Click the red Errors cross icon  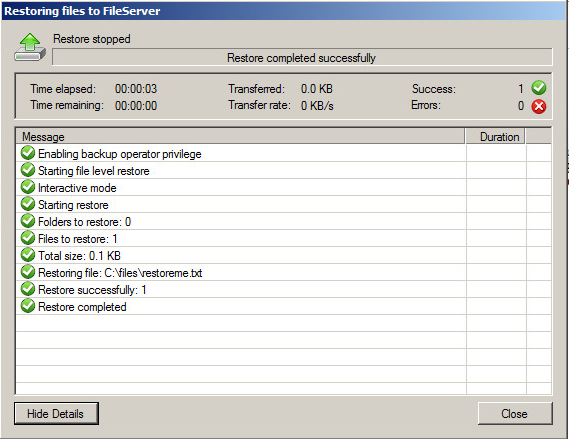point(539,106)
